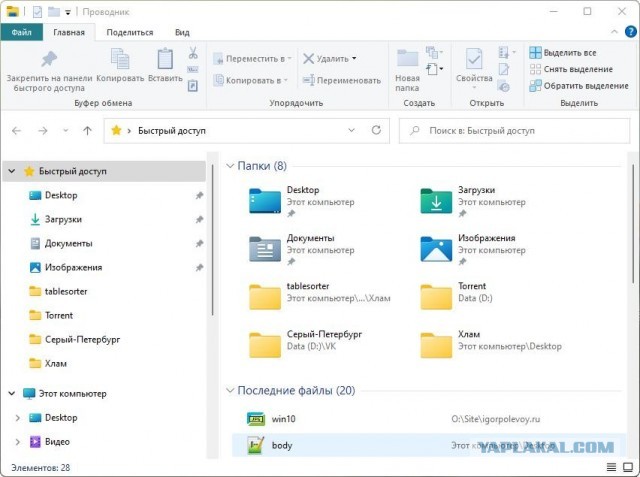Click the search box for Быстрый доступ
The image size is (640, 477).
click(514, 131)
